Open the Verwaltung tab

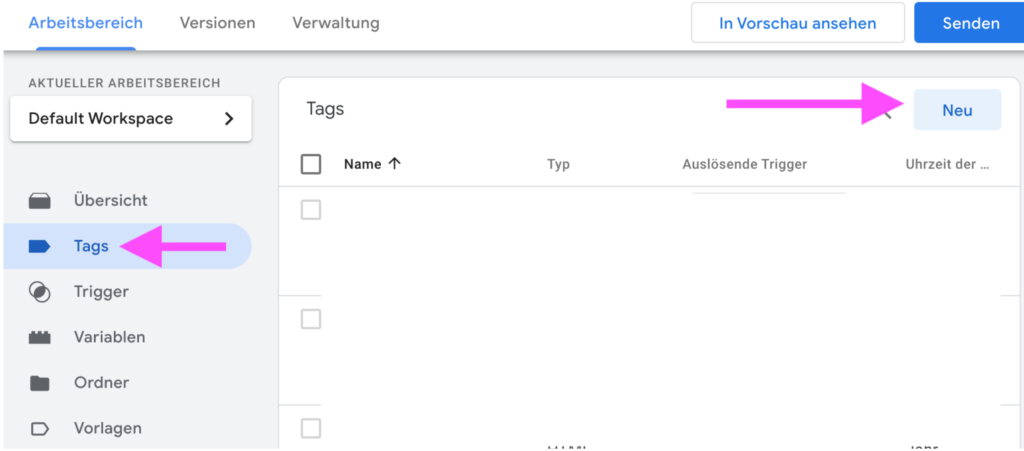(x=335, y=23)
